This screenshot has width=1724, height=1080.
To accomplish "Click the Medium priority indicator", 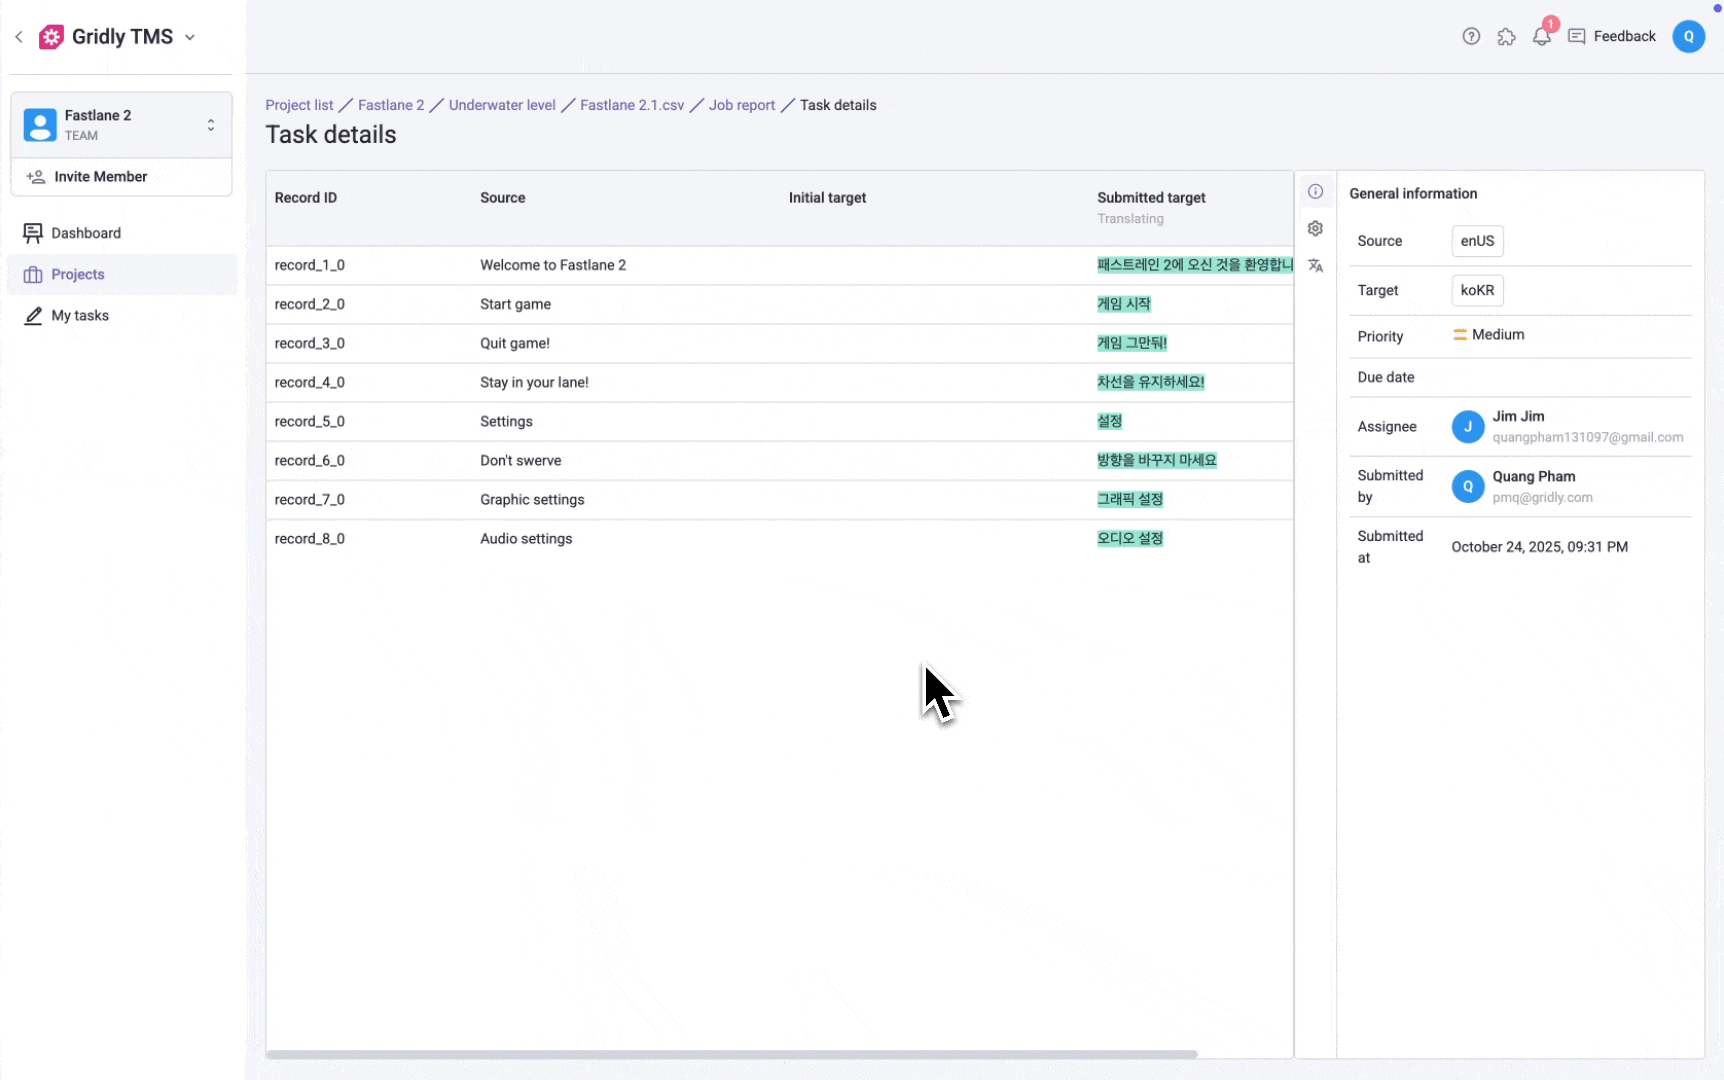I will pos(1489,335).
